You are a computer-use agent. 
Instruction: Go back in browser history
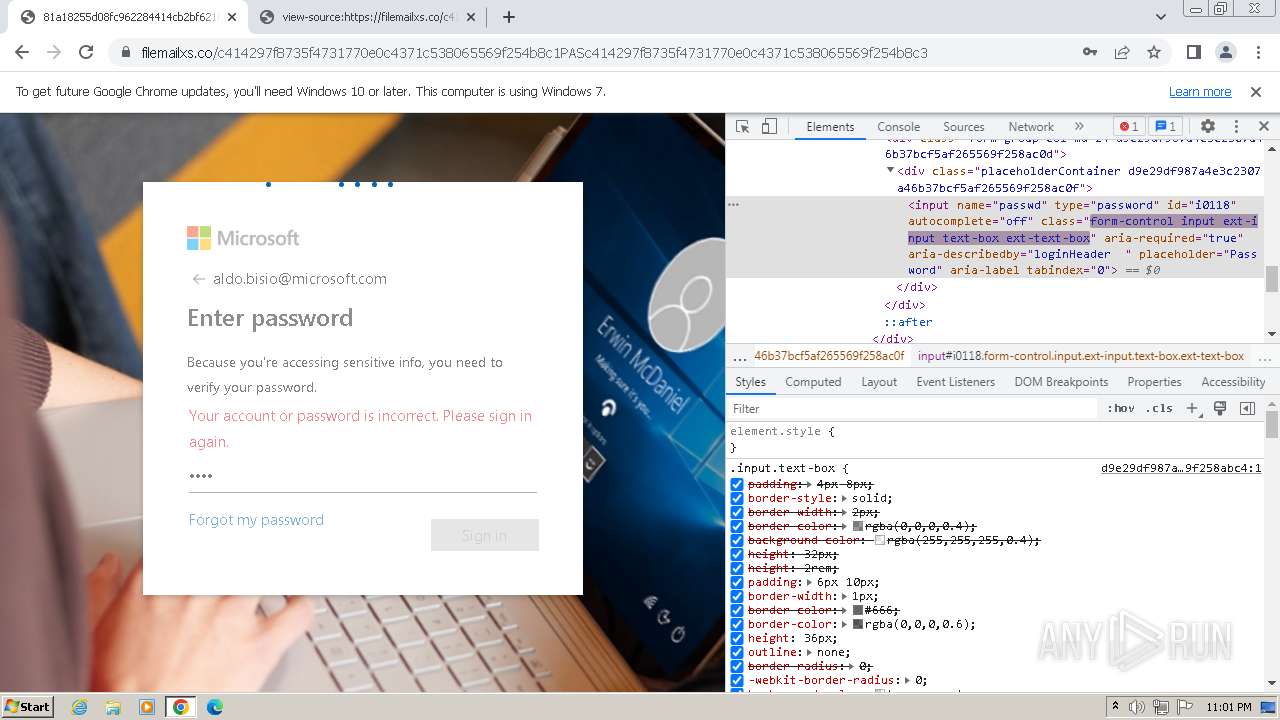pos(22,52)
